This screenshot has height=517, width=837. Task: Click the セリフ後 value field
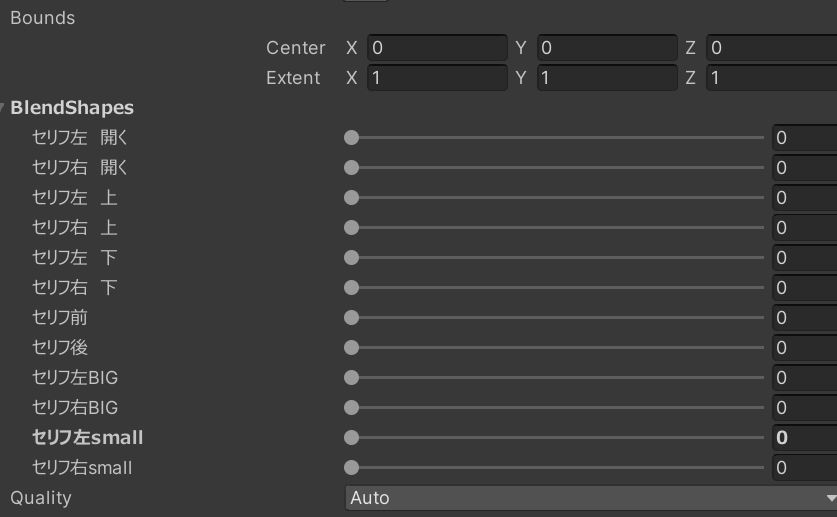(x=804, y=348)
